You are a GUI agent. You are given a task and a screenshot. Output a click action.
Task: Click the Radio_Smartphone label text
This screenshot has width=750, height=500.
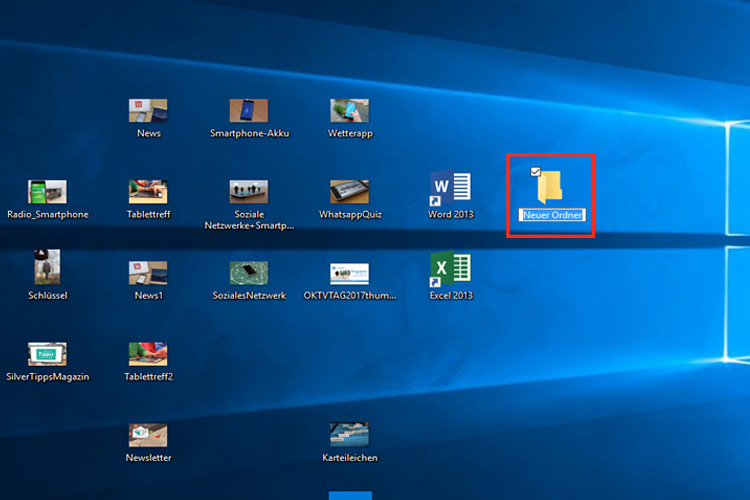coord(47,215)
